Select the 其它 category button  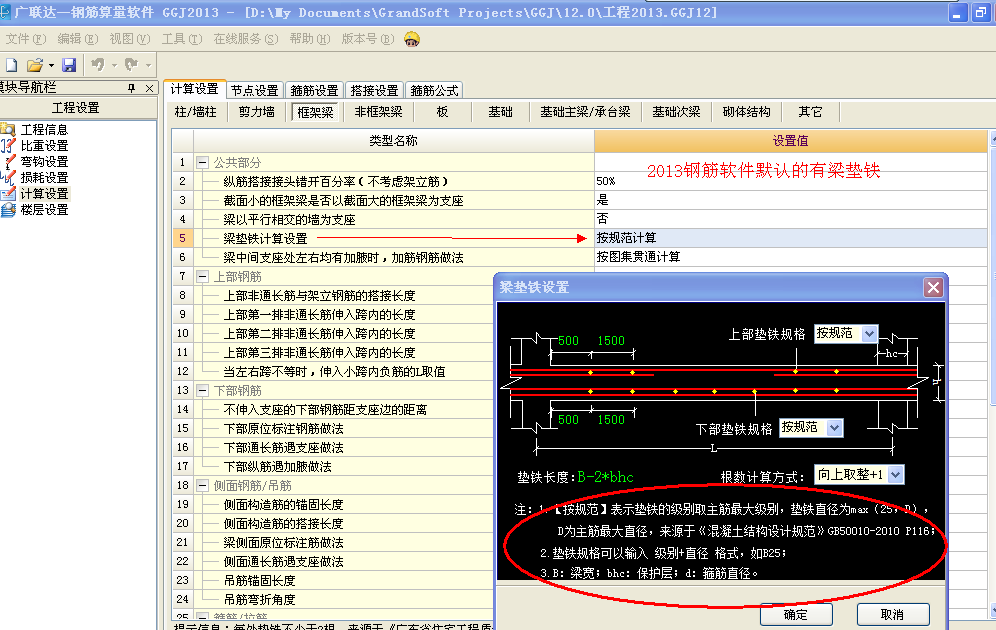pyautogui.click(x=810, y=112)
